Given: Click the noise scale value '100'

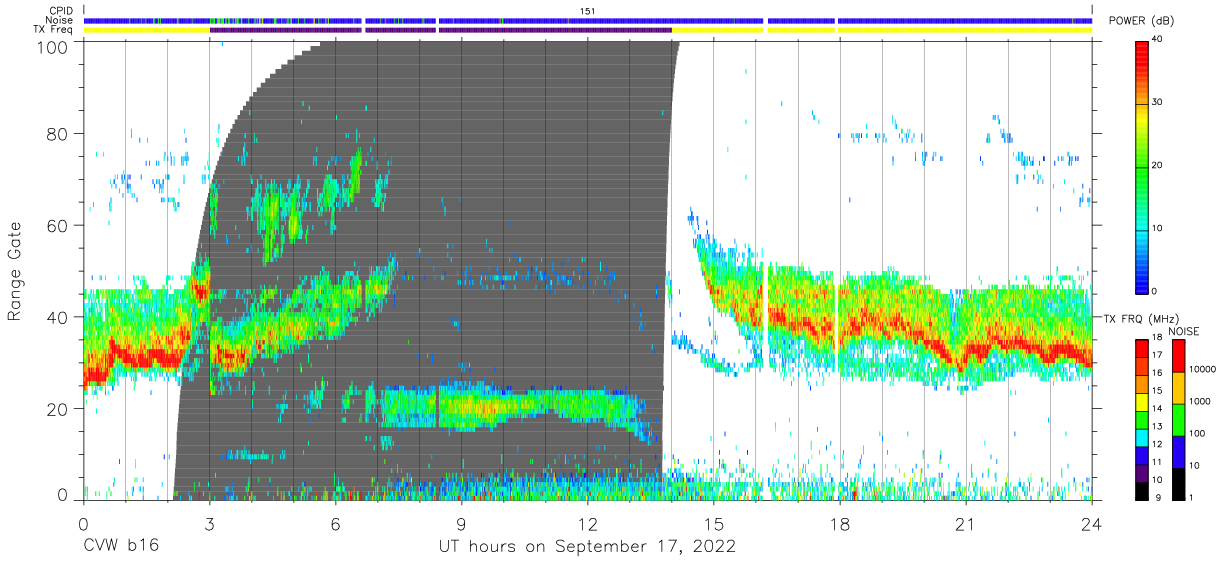Looking at the screenshot, I should [1196, 433].
